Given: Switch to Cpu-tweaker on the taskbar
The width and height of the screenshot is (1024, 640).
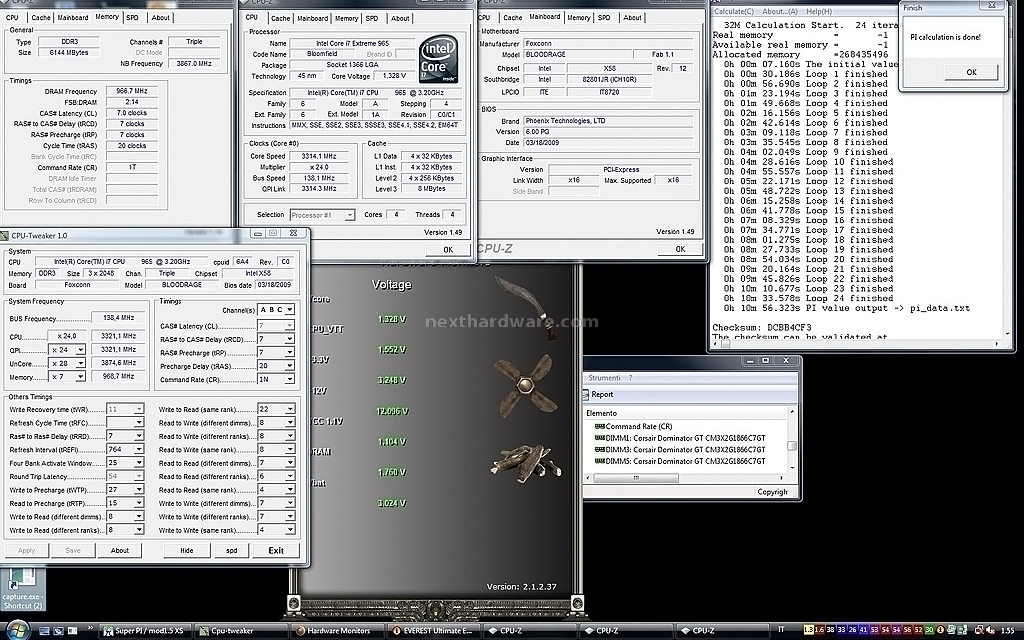Looking at the screenshot, I should point(240,631).
